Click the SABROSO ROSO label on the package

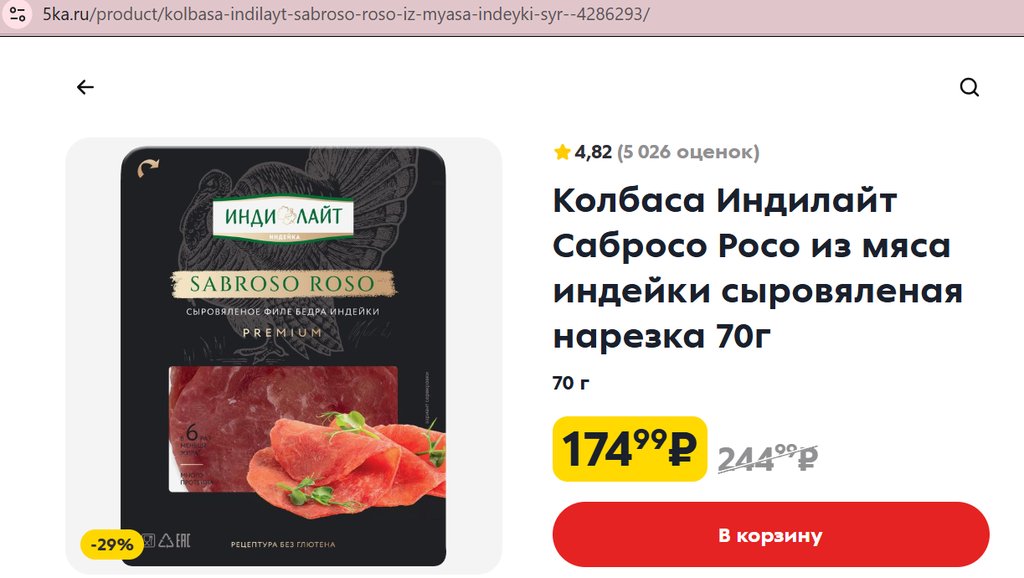pyautogui.click(x=283, y=284)
